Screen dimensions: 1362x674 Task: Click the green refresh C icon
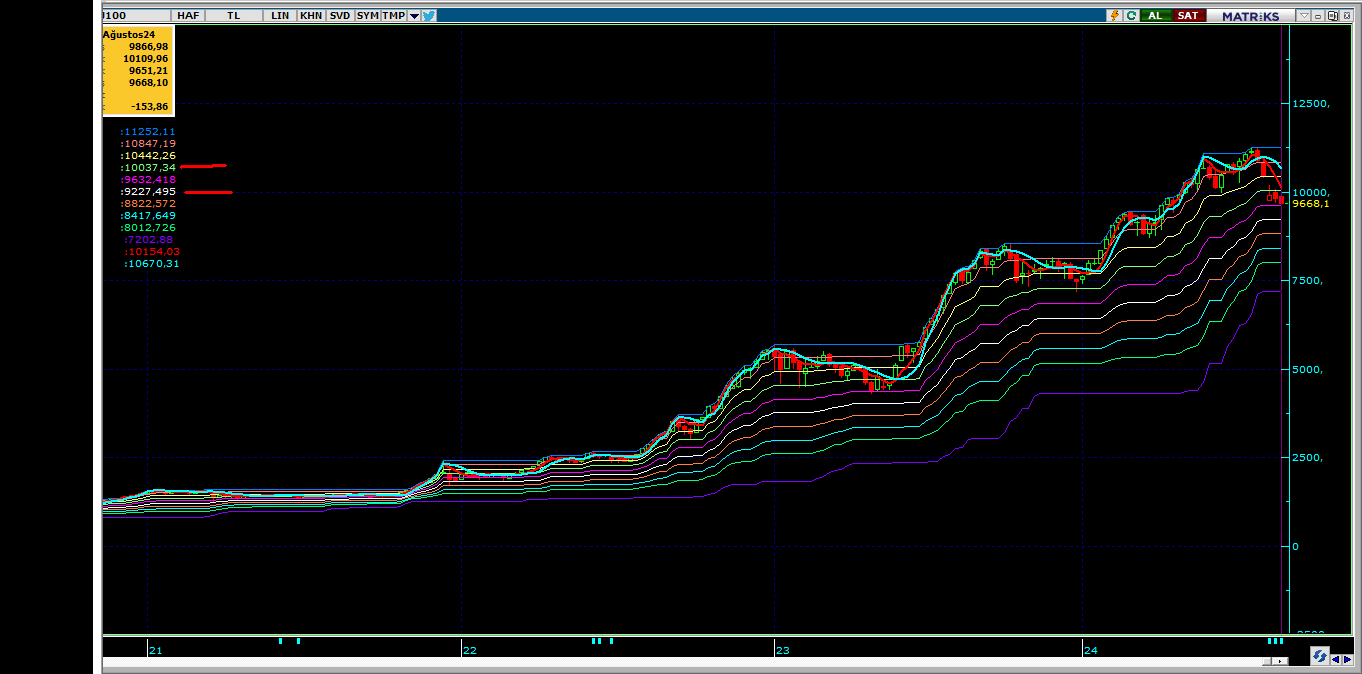1131,15
